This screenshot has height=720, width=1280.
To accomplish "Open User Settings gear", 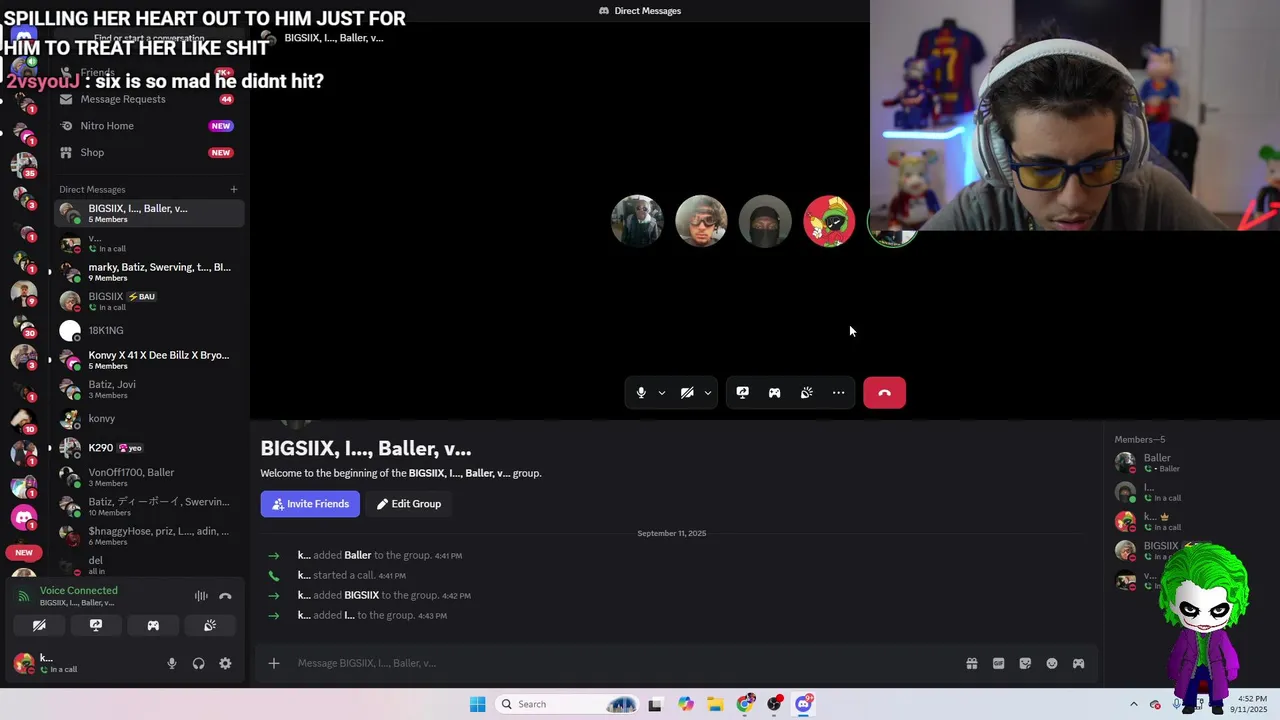I will [x=225, y=663].
